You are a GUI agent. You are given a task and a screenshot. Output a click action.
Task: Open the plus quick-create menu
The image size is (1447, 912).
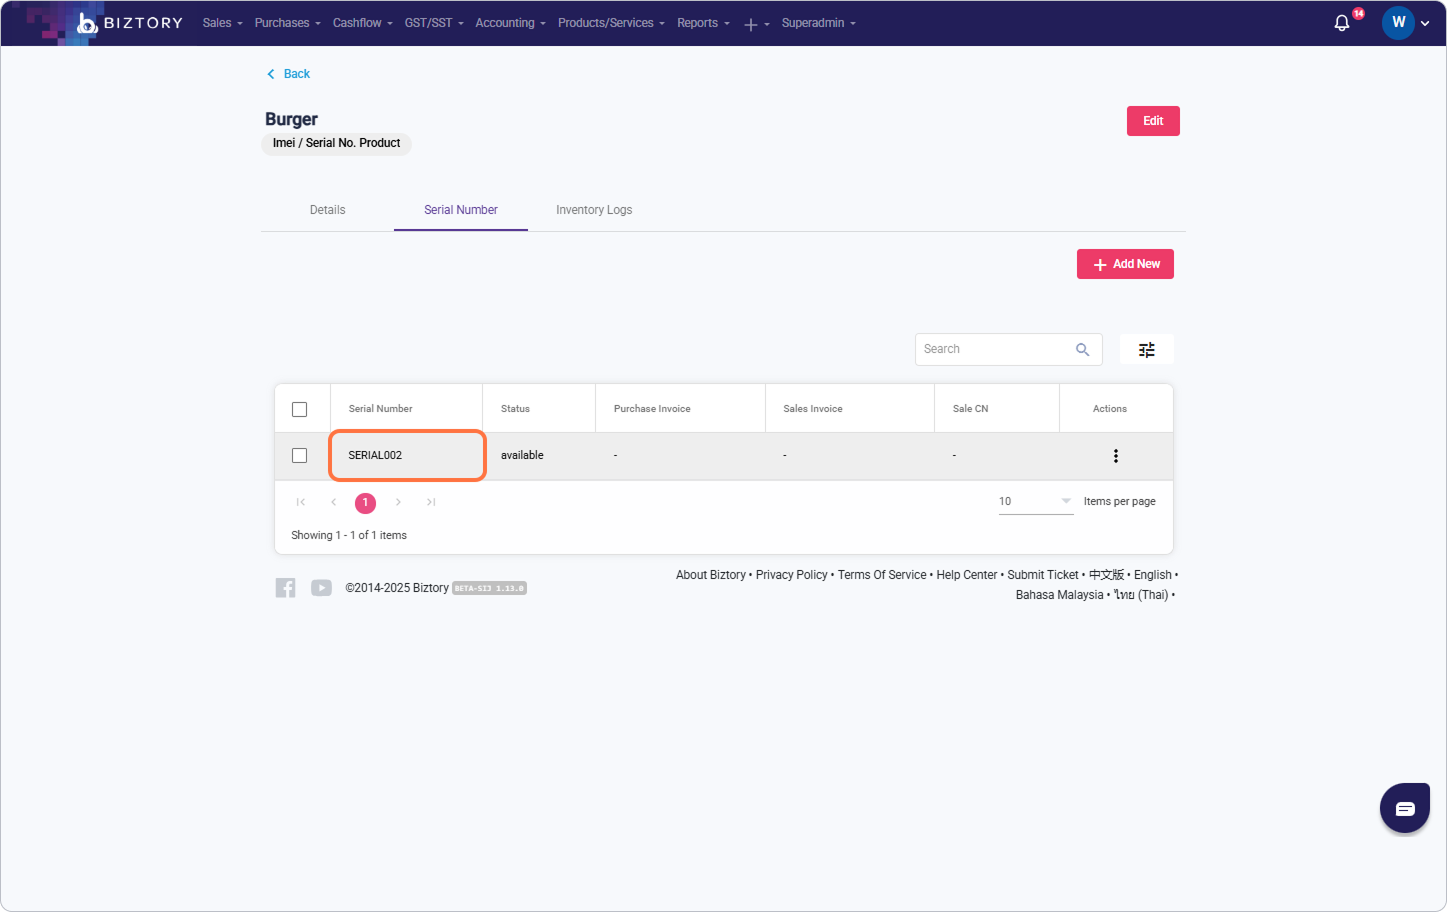[x=756, y=24]
